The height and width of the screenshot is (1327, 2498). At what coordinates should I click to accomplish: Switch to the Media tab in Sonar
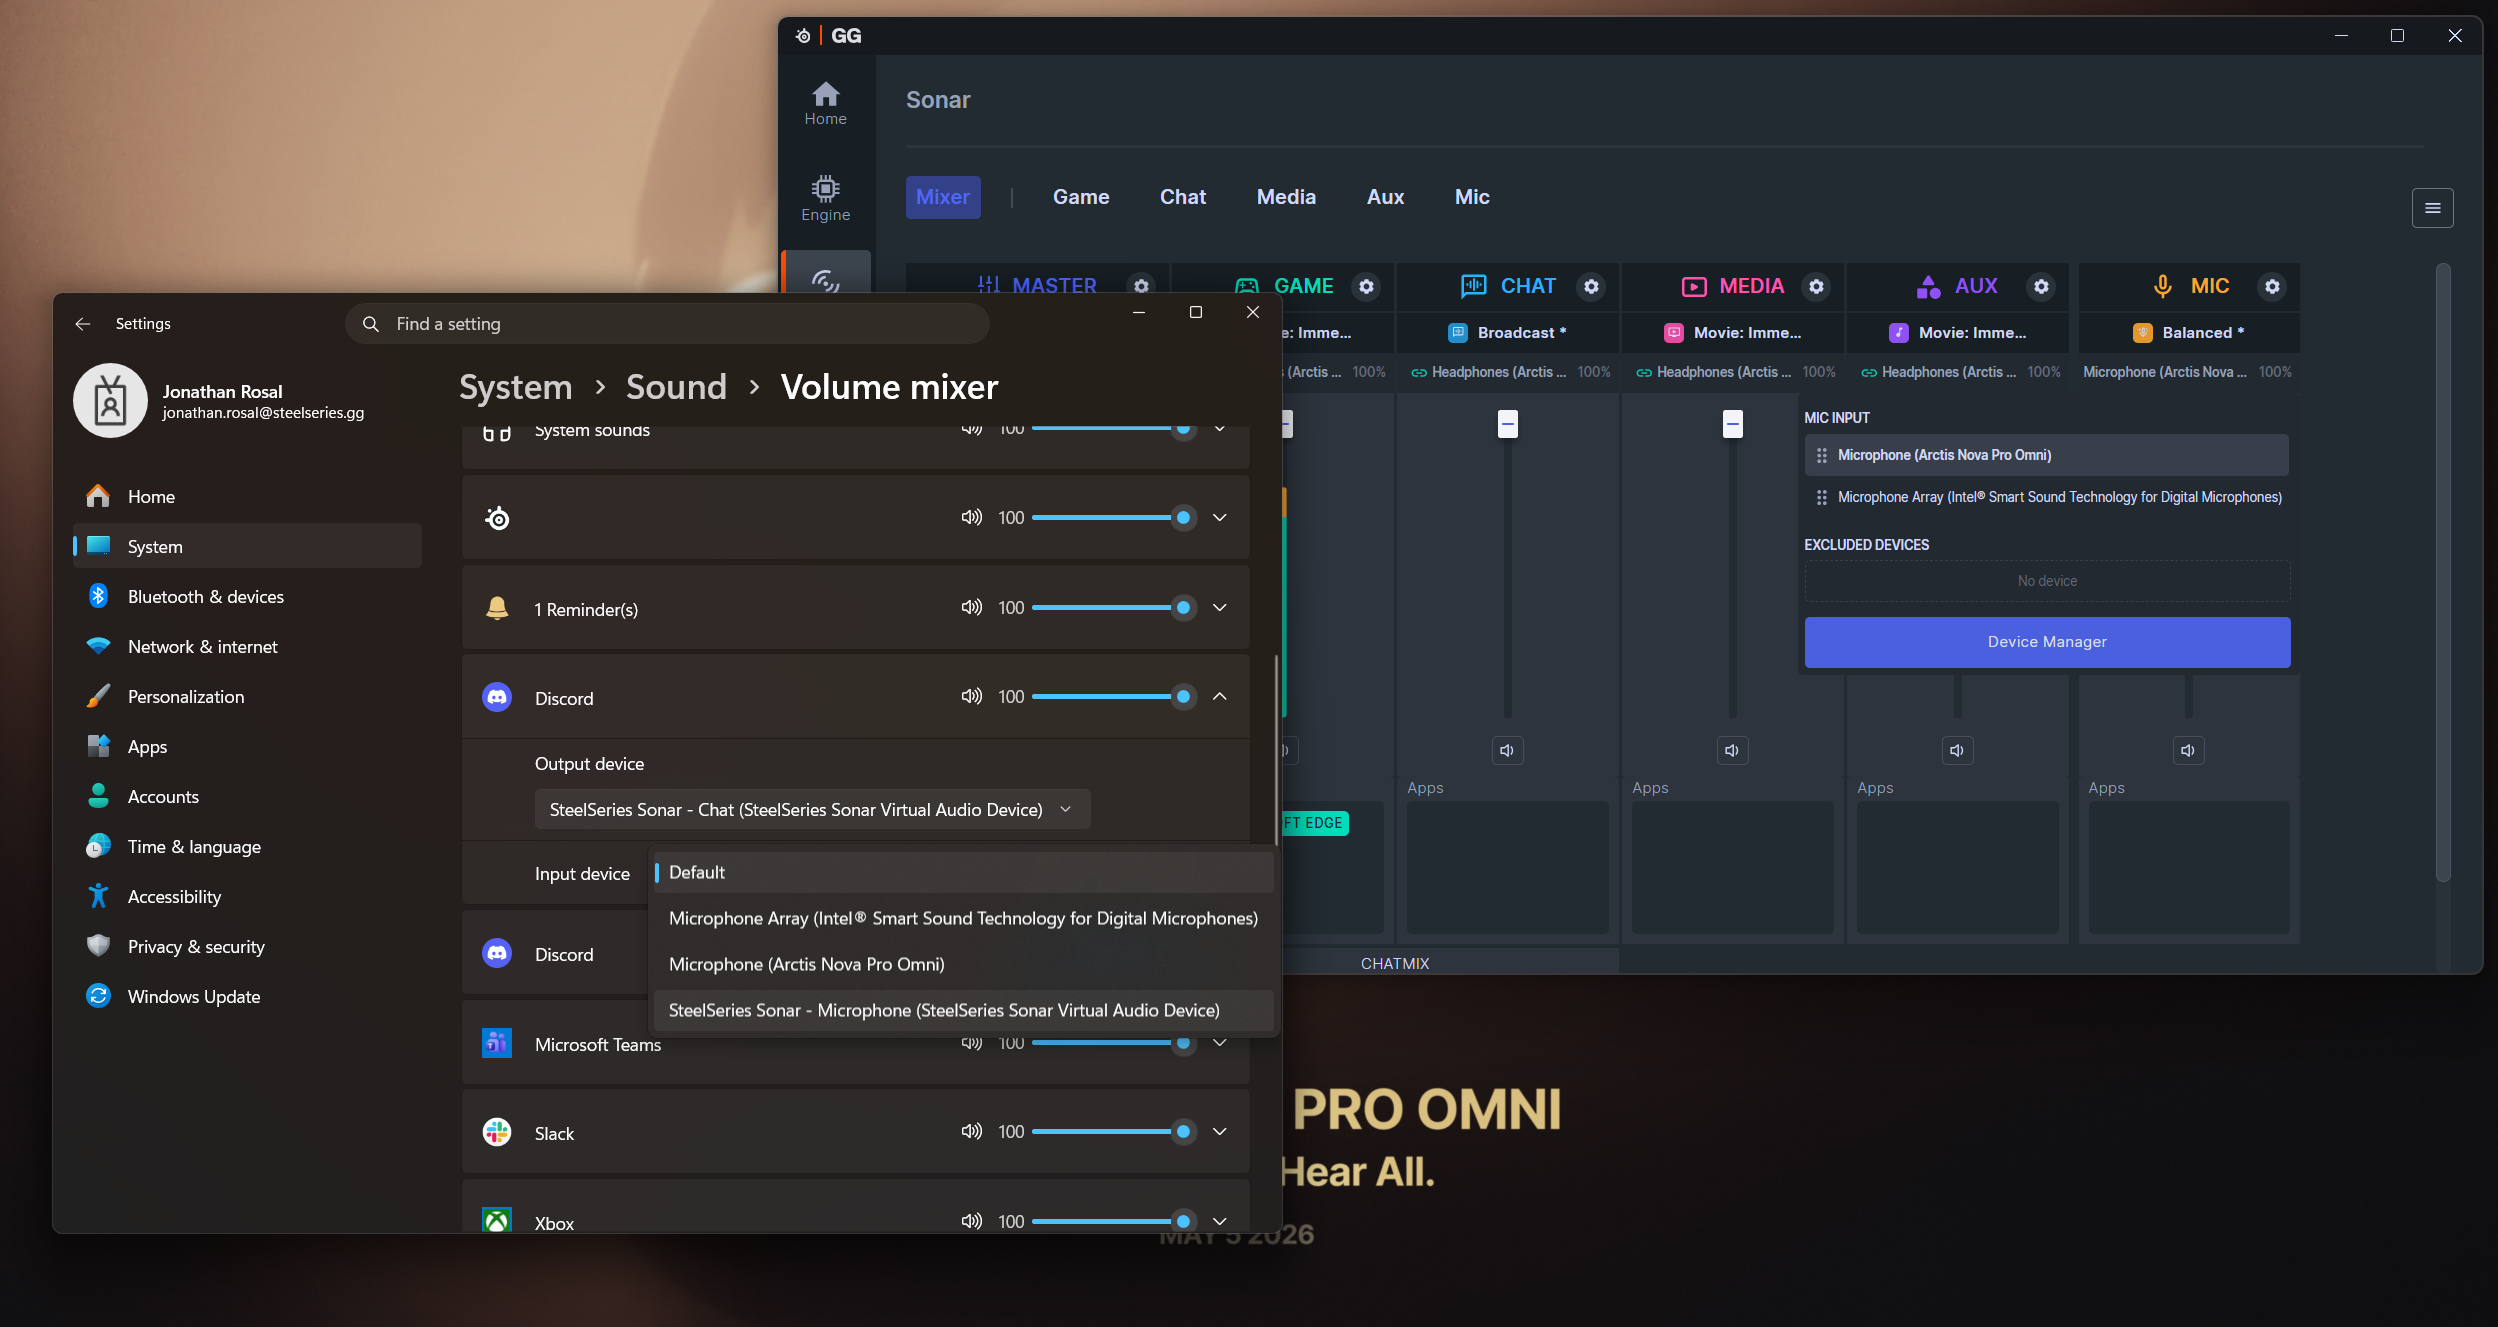pos(1286,197)
